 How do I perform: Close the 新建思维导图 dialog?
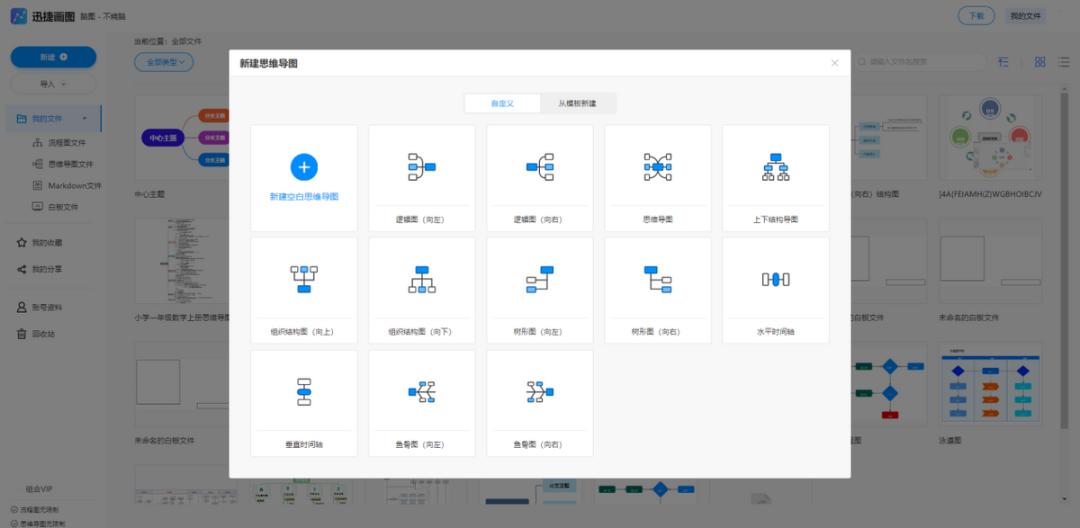835,63
